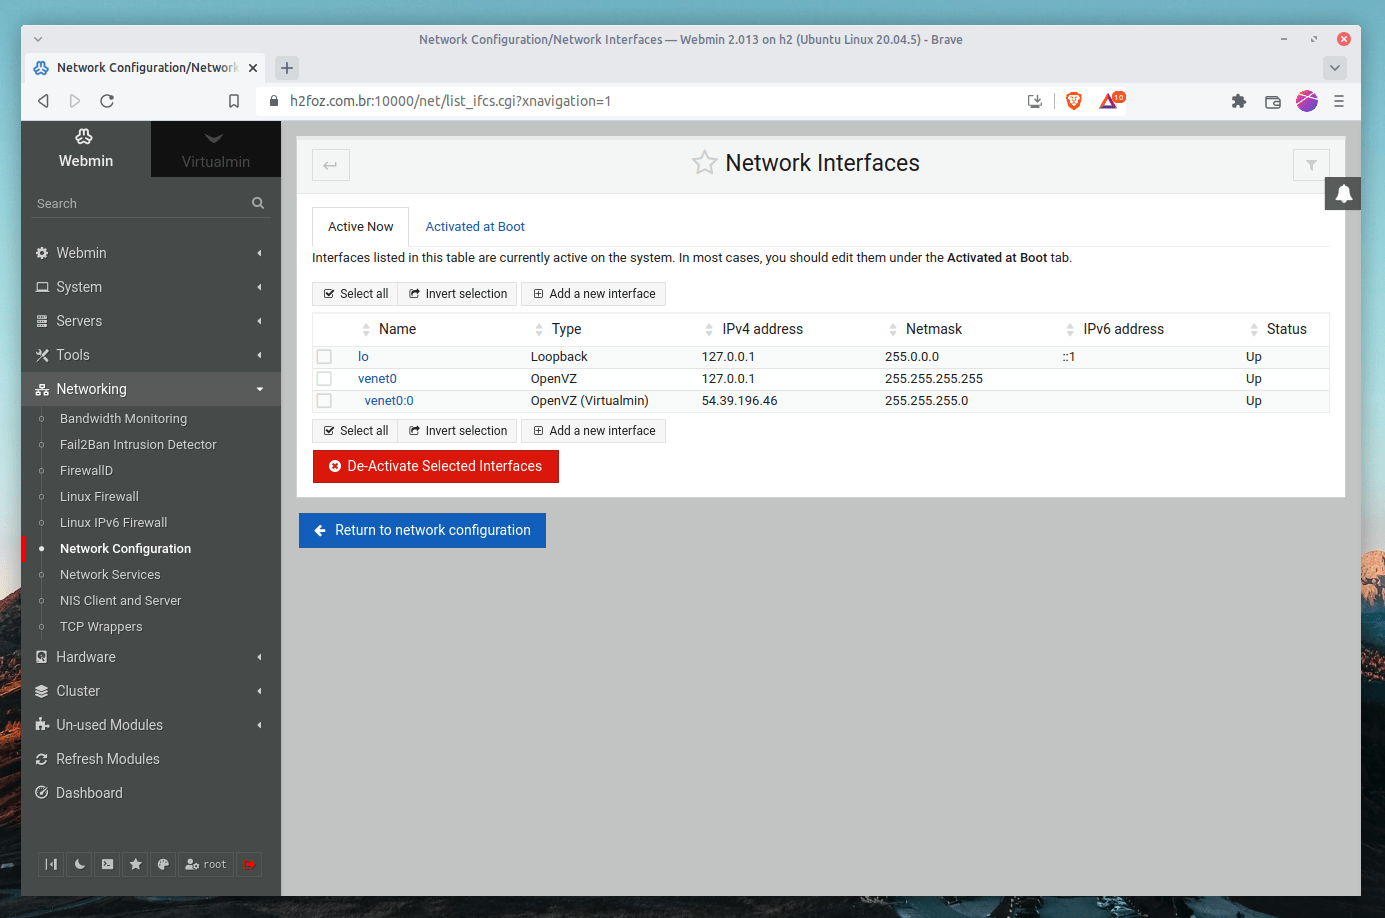
Task: Tick the venet0 interface checkbox
Action: point(324,378)
